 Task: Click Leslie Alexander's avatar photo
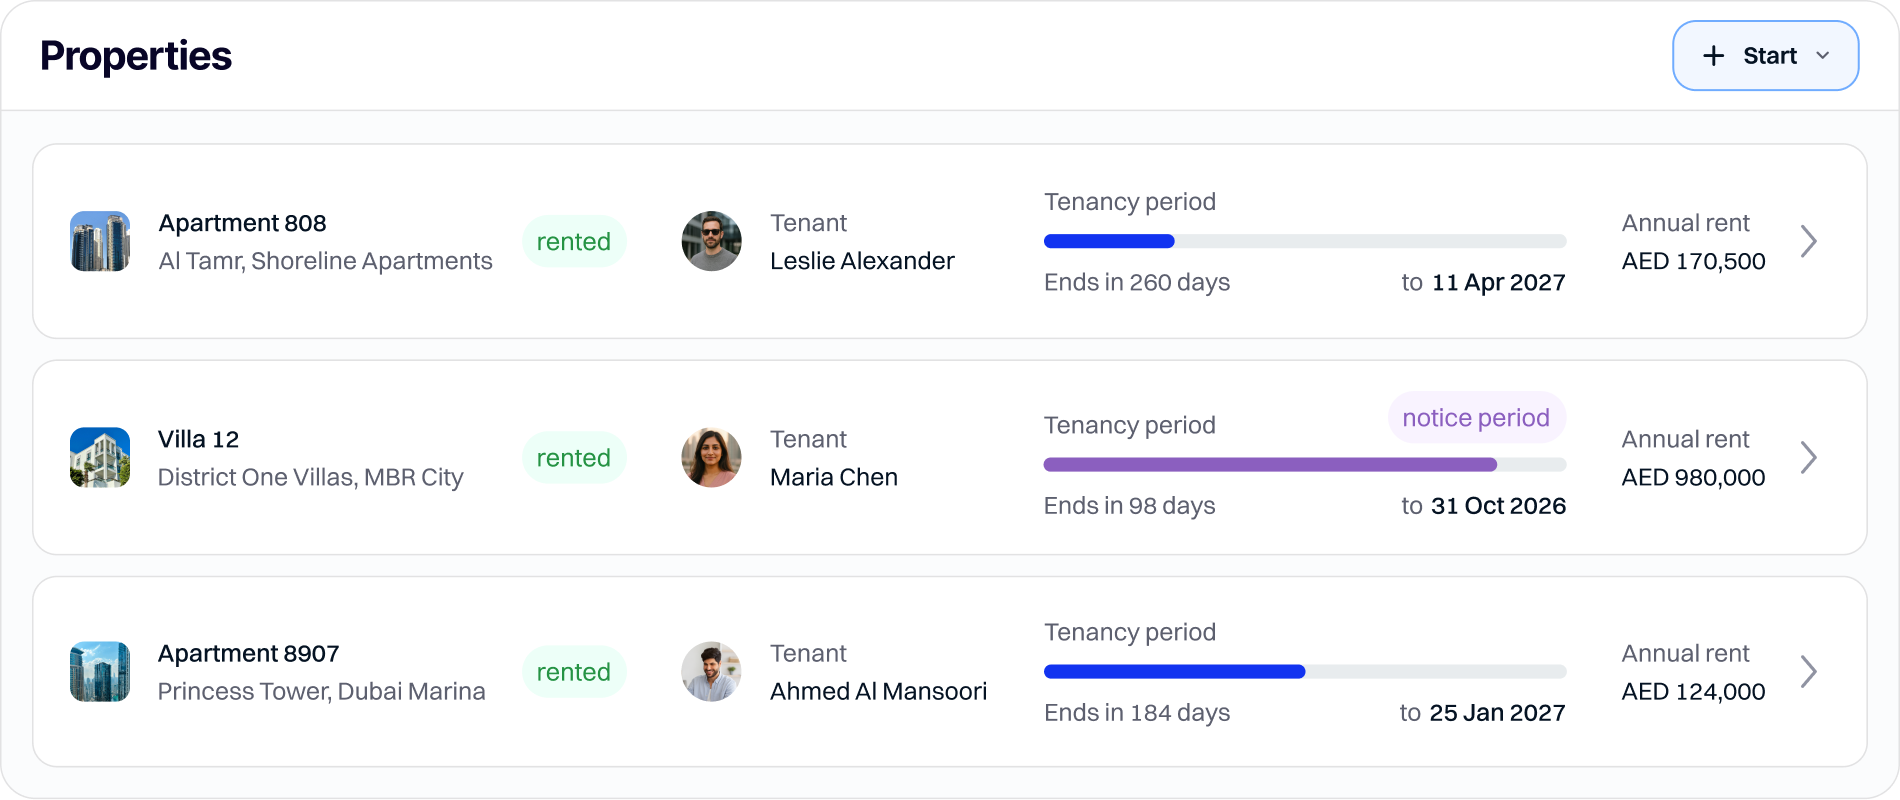click(x=711, y=241)
